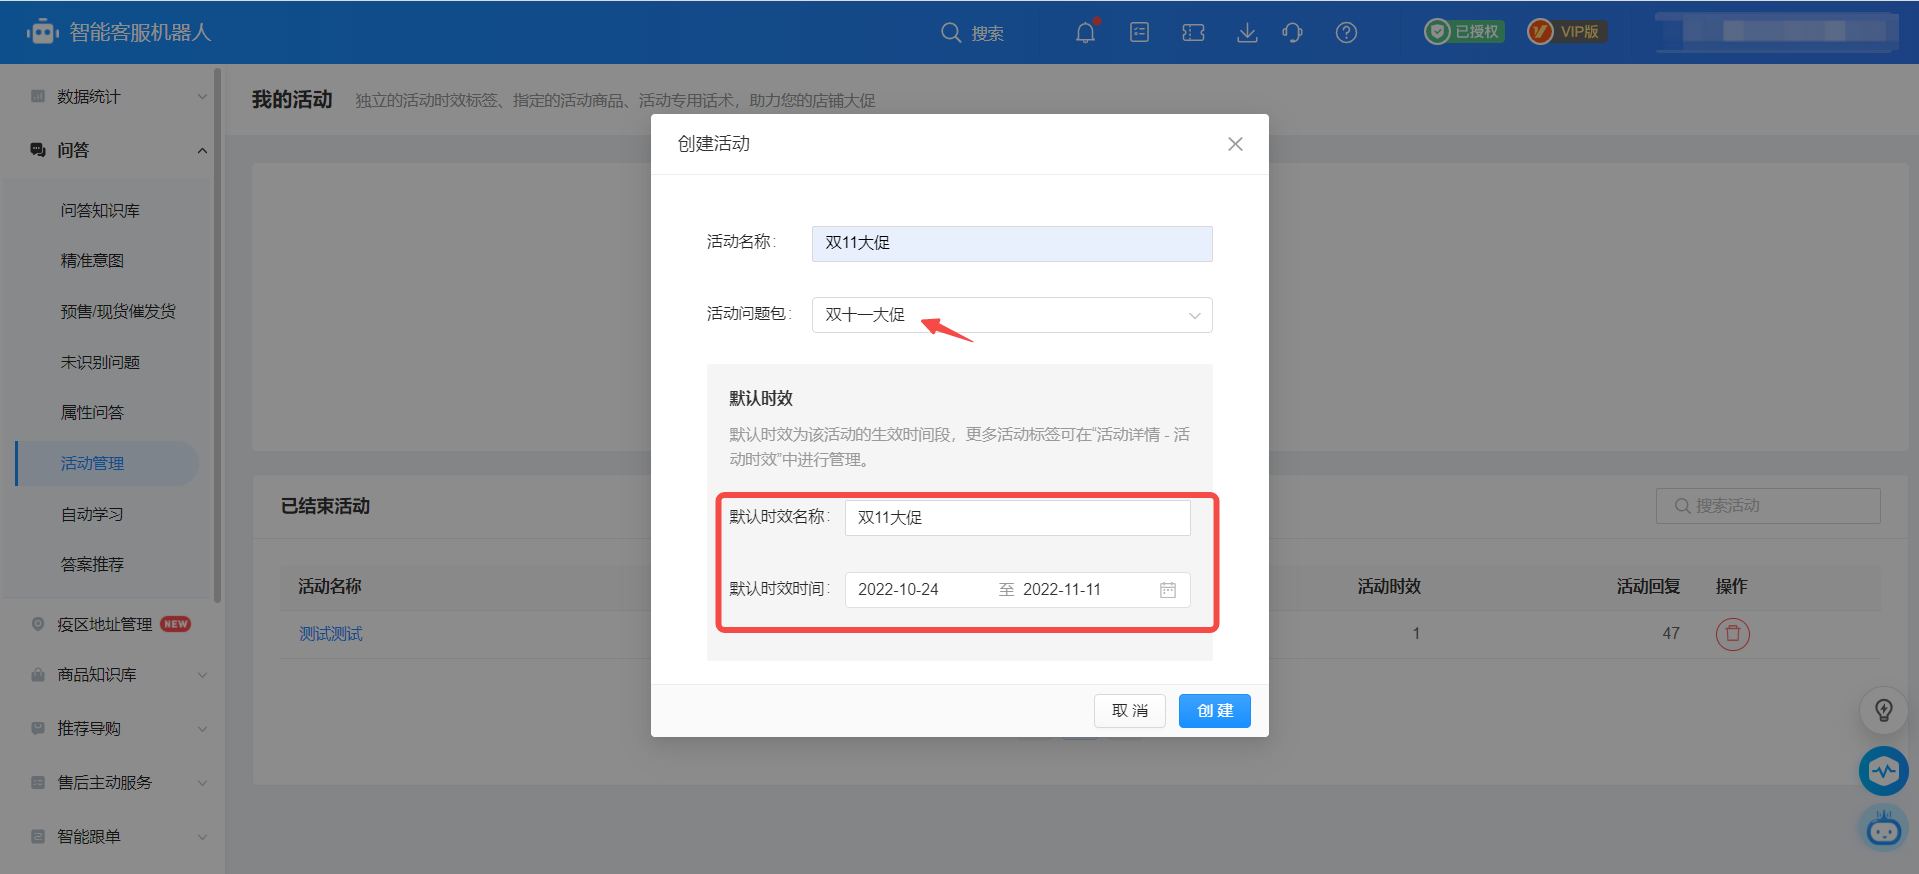
Task: Delete the 测试测试 activity via trash icon
Action: [1732, 634]
